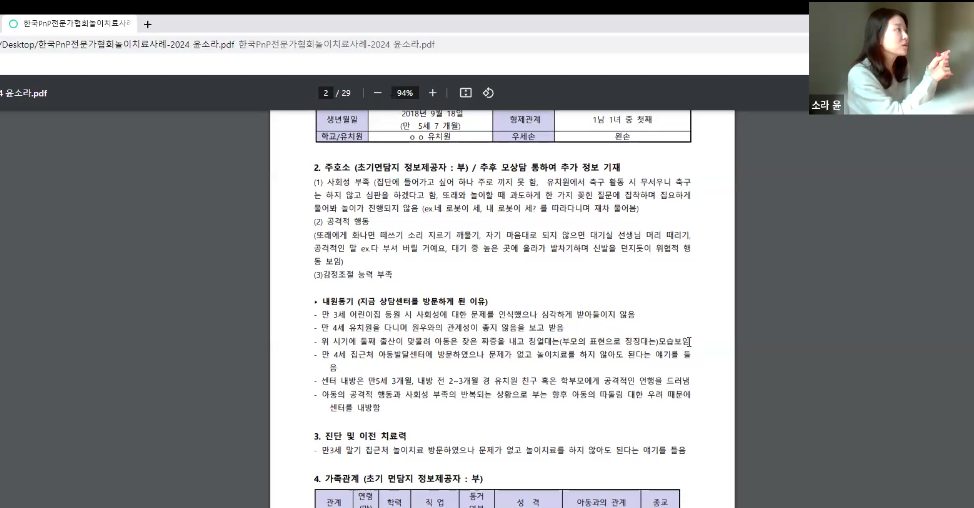Image resolution: width=974 pixels, height=508 pixels.
Task: Click the page number field showing 2
Action: tap(325, 93)
